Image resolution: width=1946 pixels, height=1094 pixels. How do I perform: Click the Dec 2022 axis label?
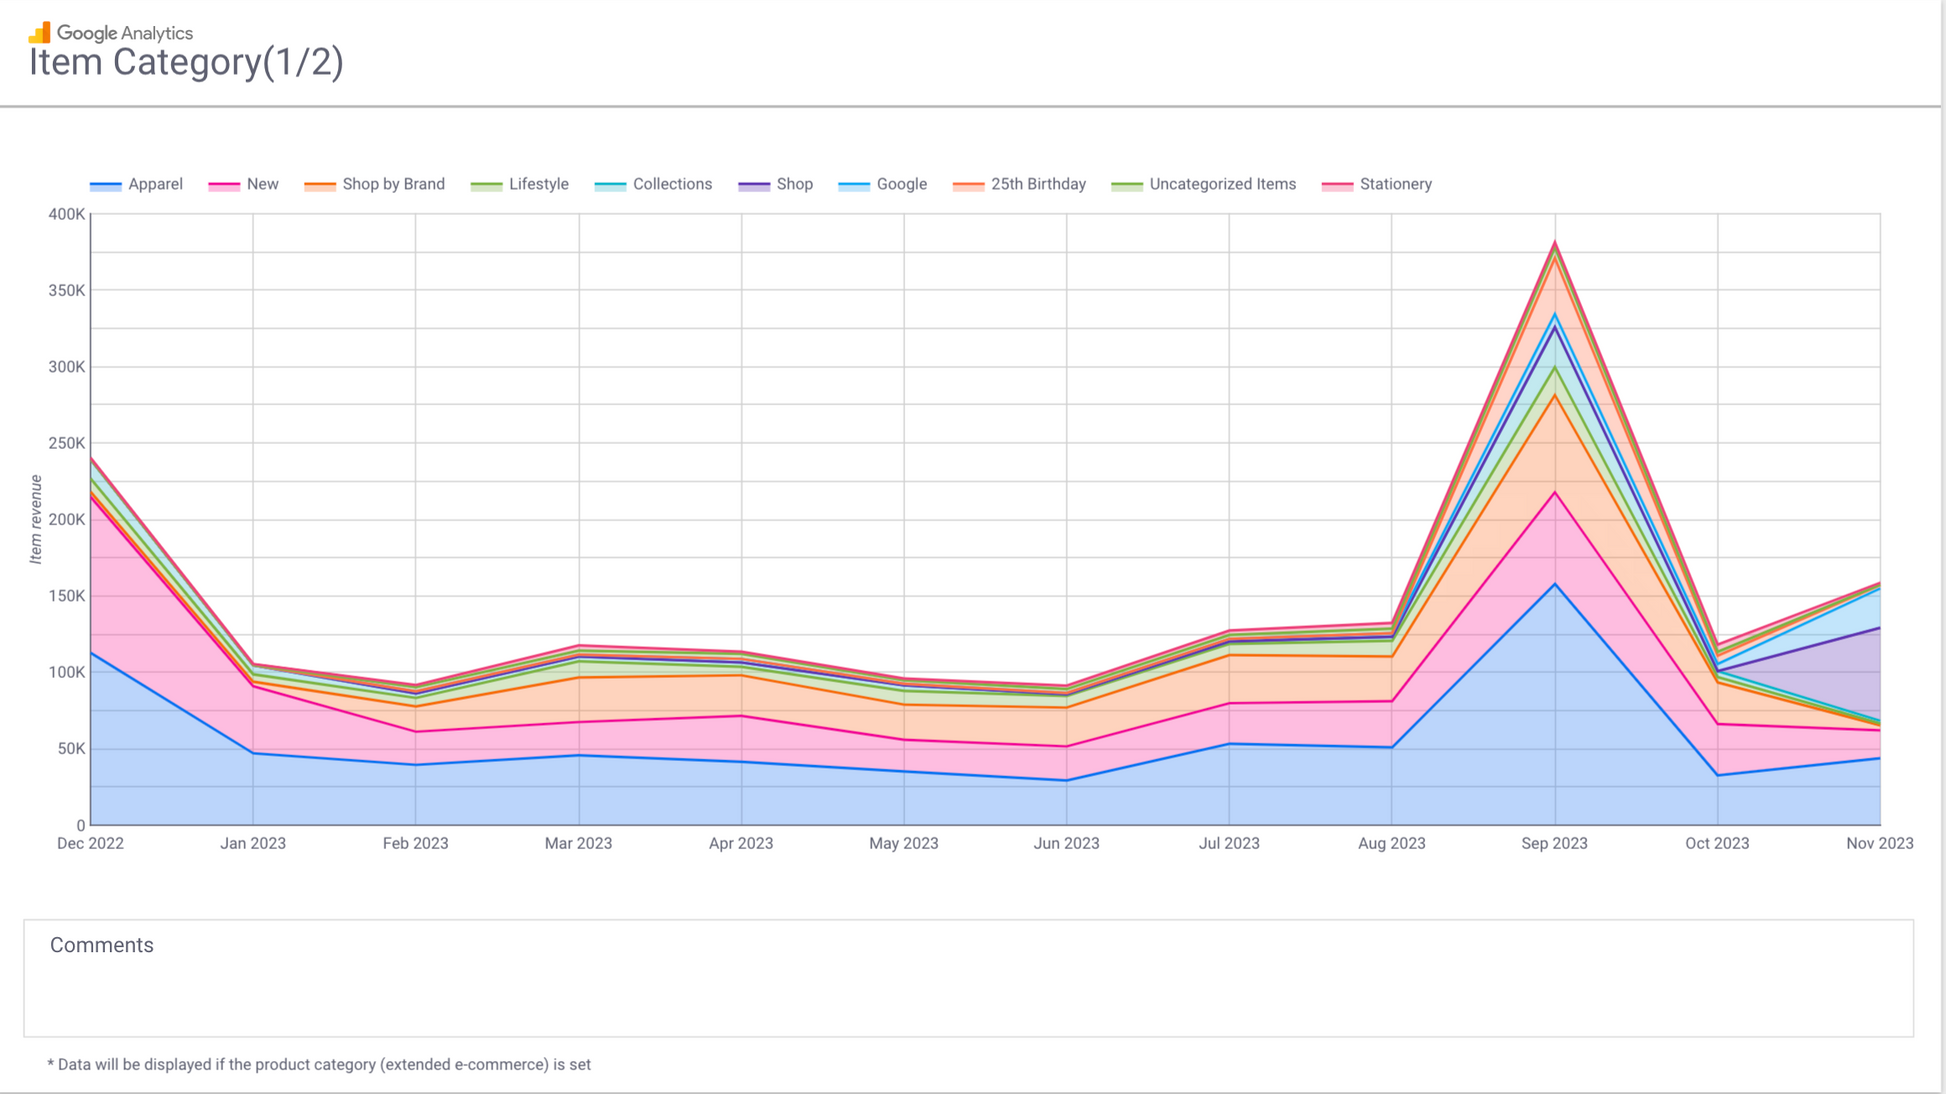pos(90,843)
